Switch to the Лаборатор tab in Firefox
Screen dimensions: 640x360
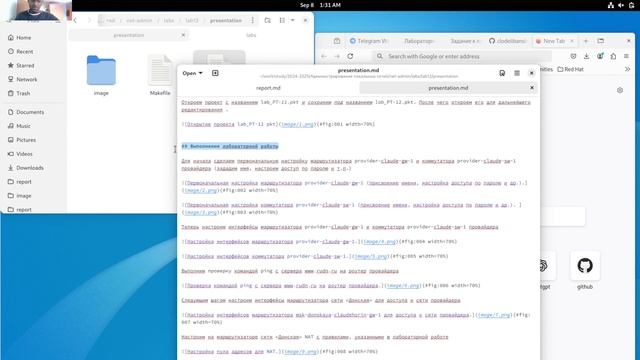click(419, 41)
